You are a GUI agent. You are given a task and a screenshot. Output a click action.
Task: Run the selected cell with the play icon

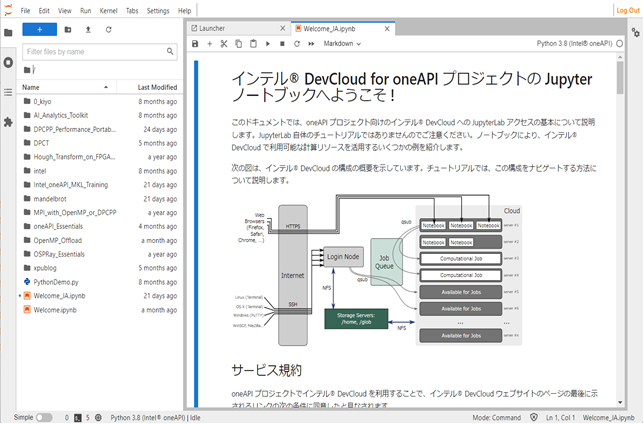tap(268, 44)
